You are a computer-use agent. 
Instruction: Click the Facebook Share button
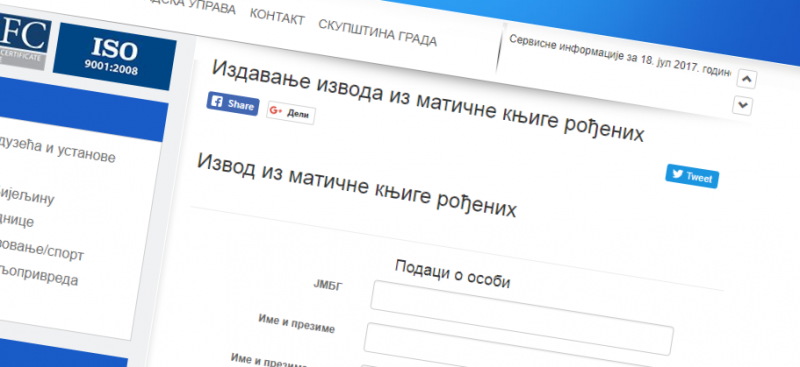[233, 104]
